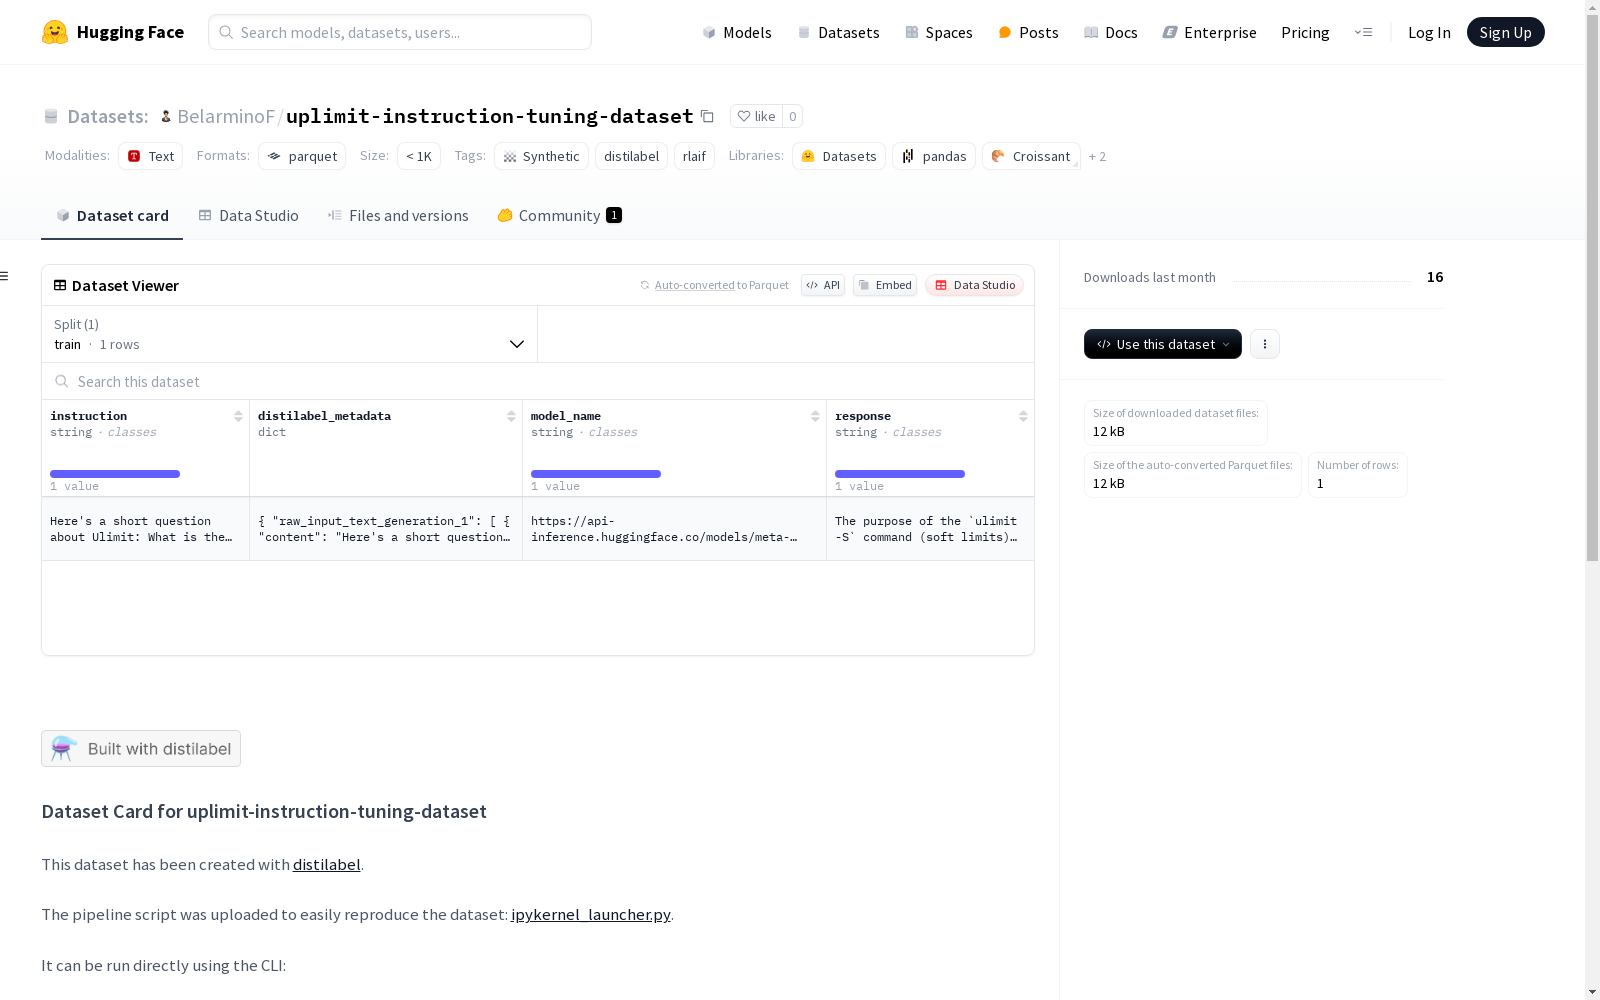Click the rlaif tag
1600x1000 pixels.
pos(695,156)
